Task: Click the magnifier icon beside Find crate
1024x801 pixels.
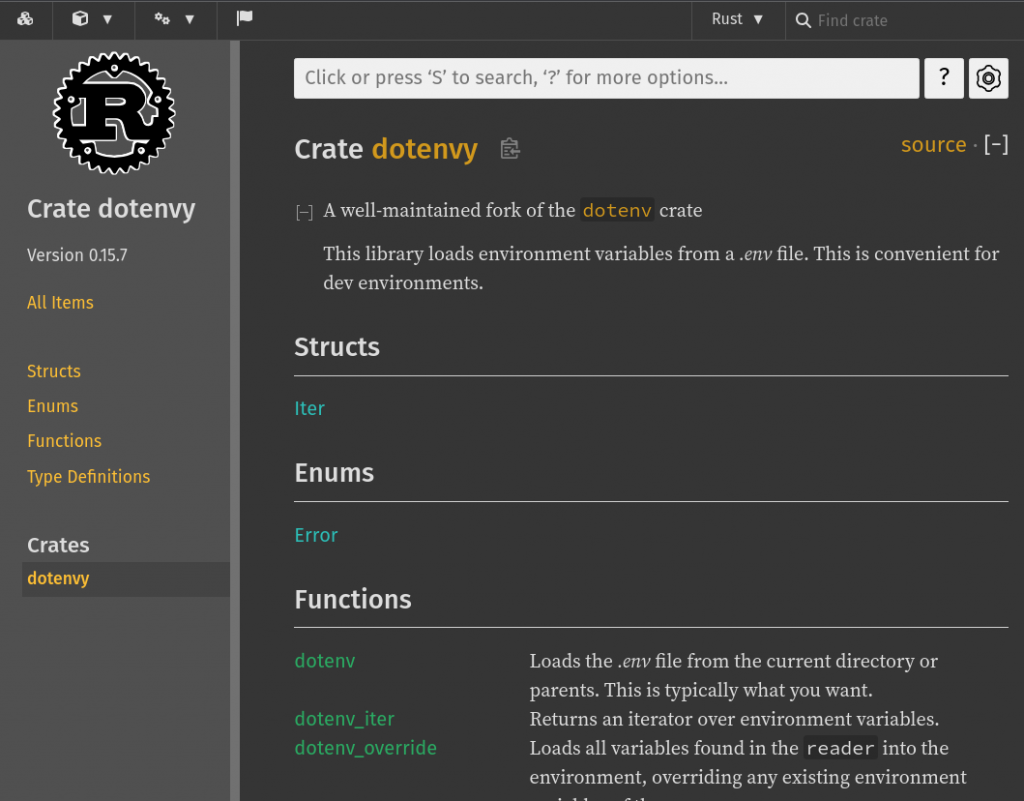Action: click(803, 20)
